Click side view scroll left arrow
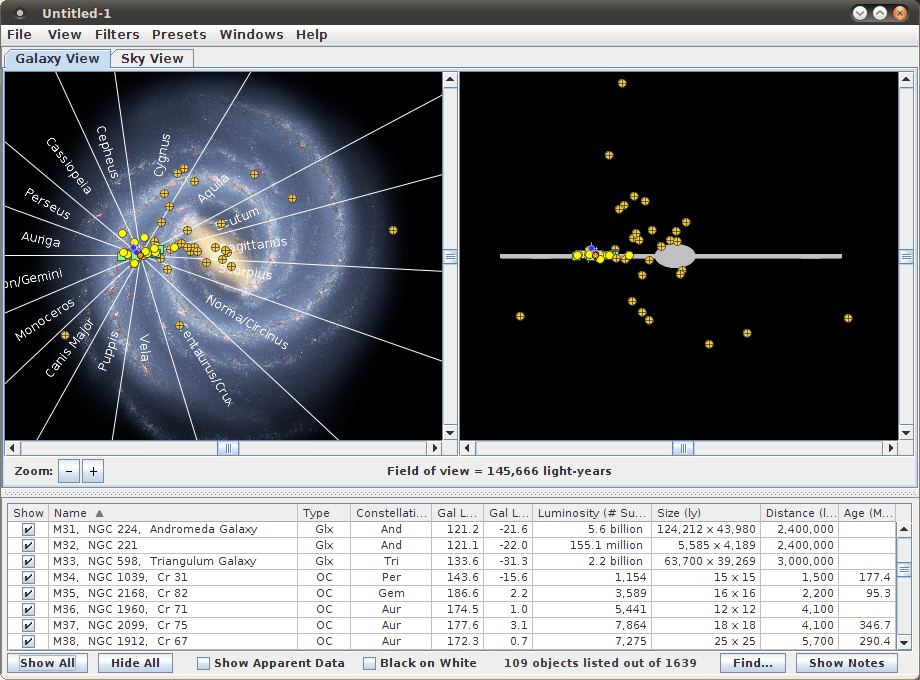 coord(468,448)
